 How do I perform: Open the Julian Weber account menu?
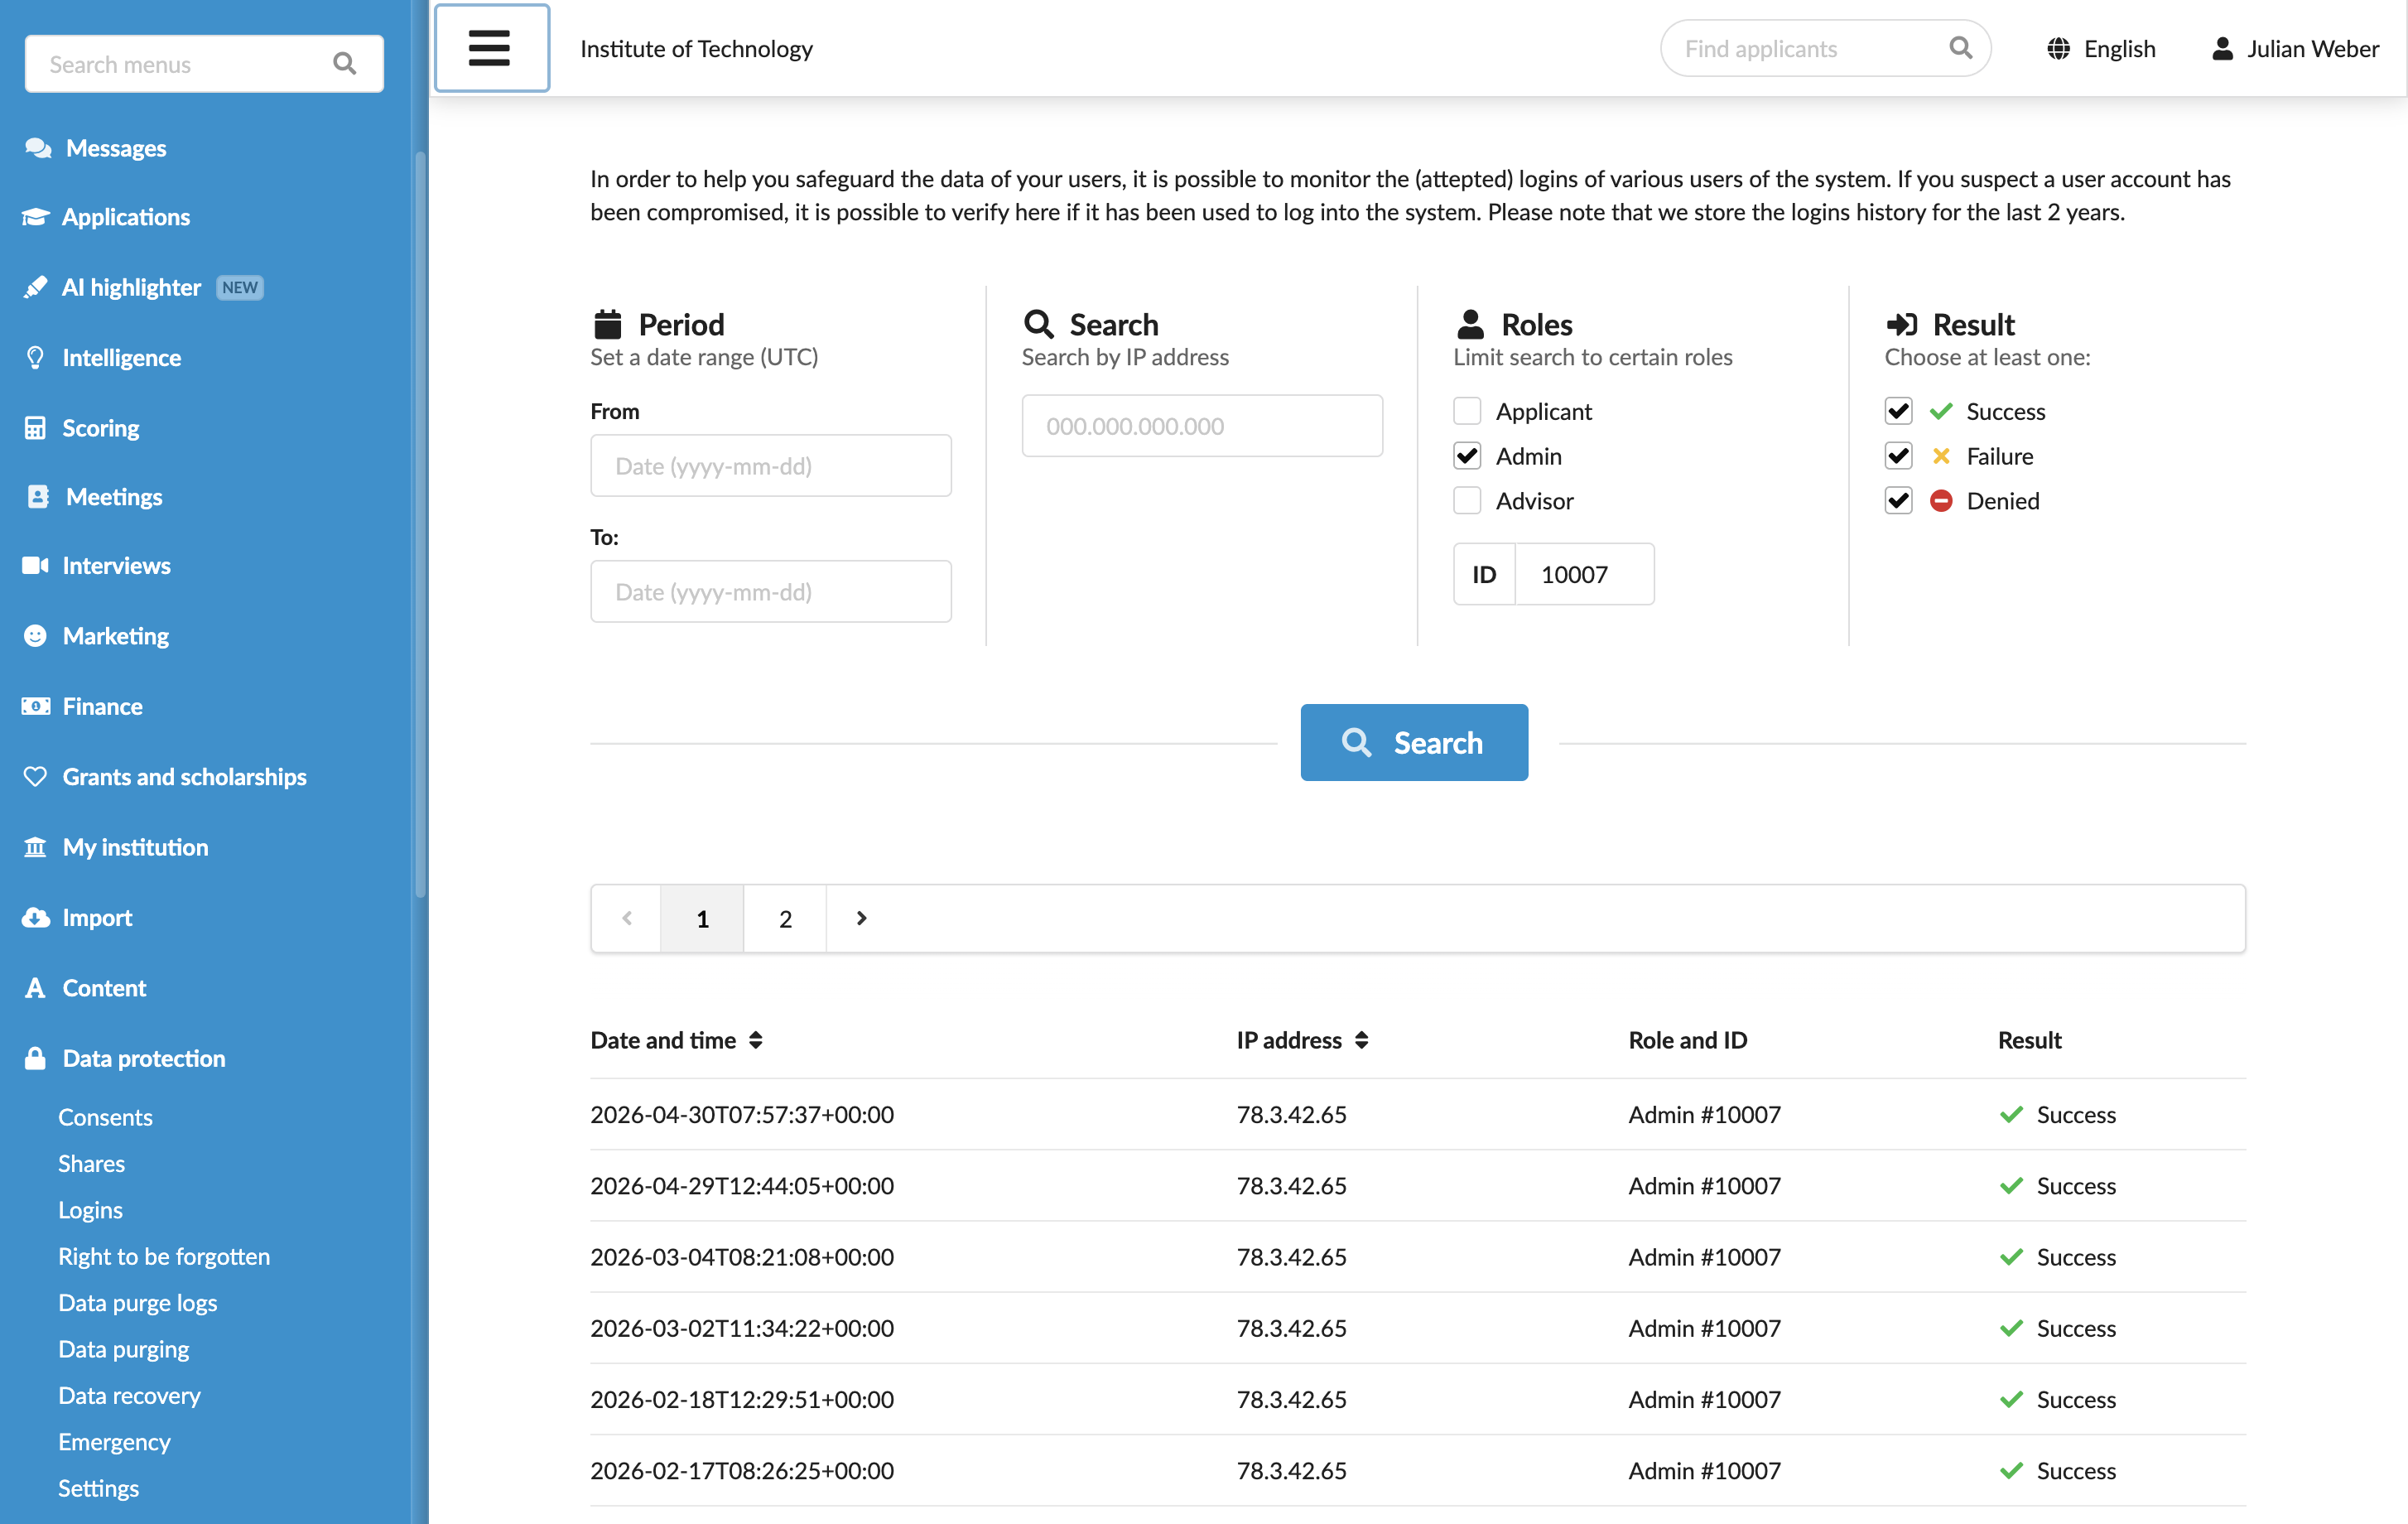pos(2295,48)
